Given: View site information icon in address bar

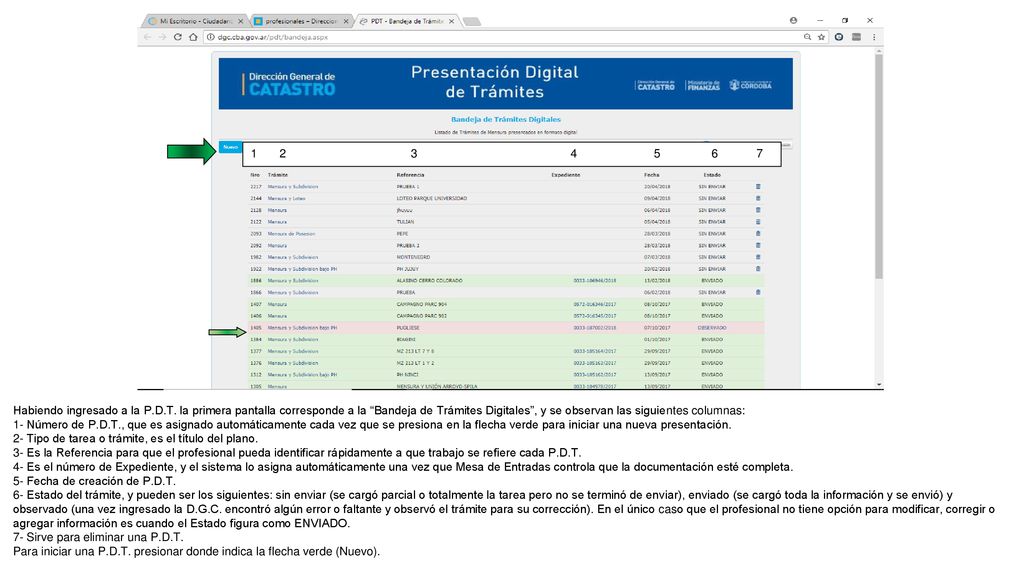Looking at the screenshot, I should [211, 37].
